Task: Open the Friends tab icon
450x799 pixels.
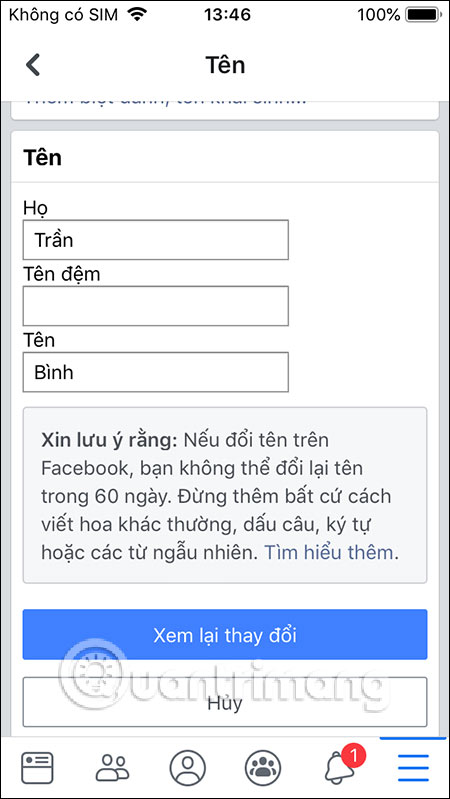Action: point(113,768)
